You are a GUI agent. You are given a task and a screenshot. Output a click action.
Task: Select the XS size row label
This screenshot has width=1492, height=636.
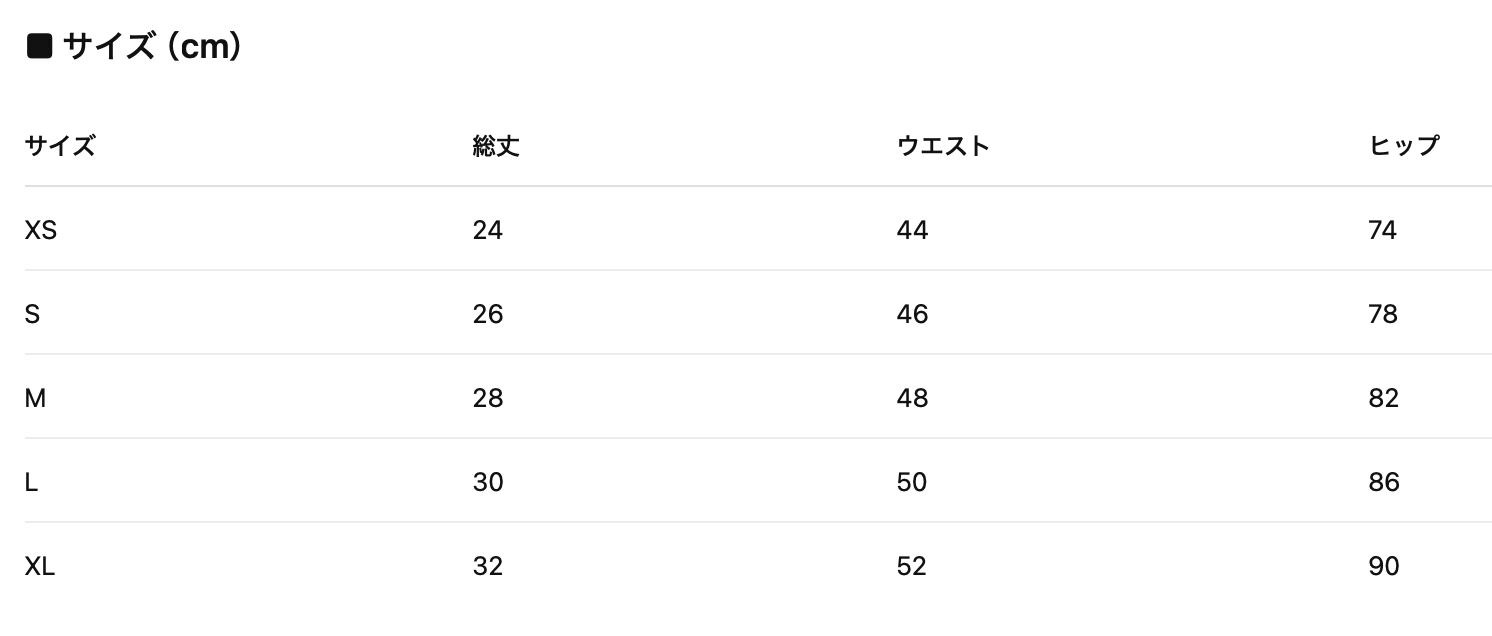[41, 231]
